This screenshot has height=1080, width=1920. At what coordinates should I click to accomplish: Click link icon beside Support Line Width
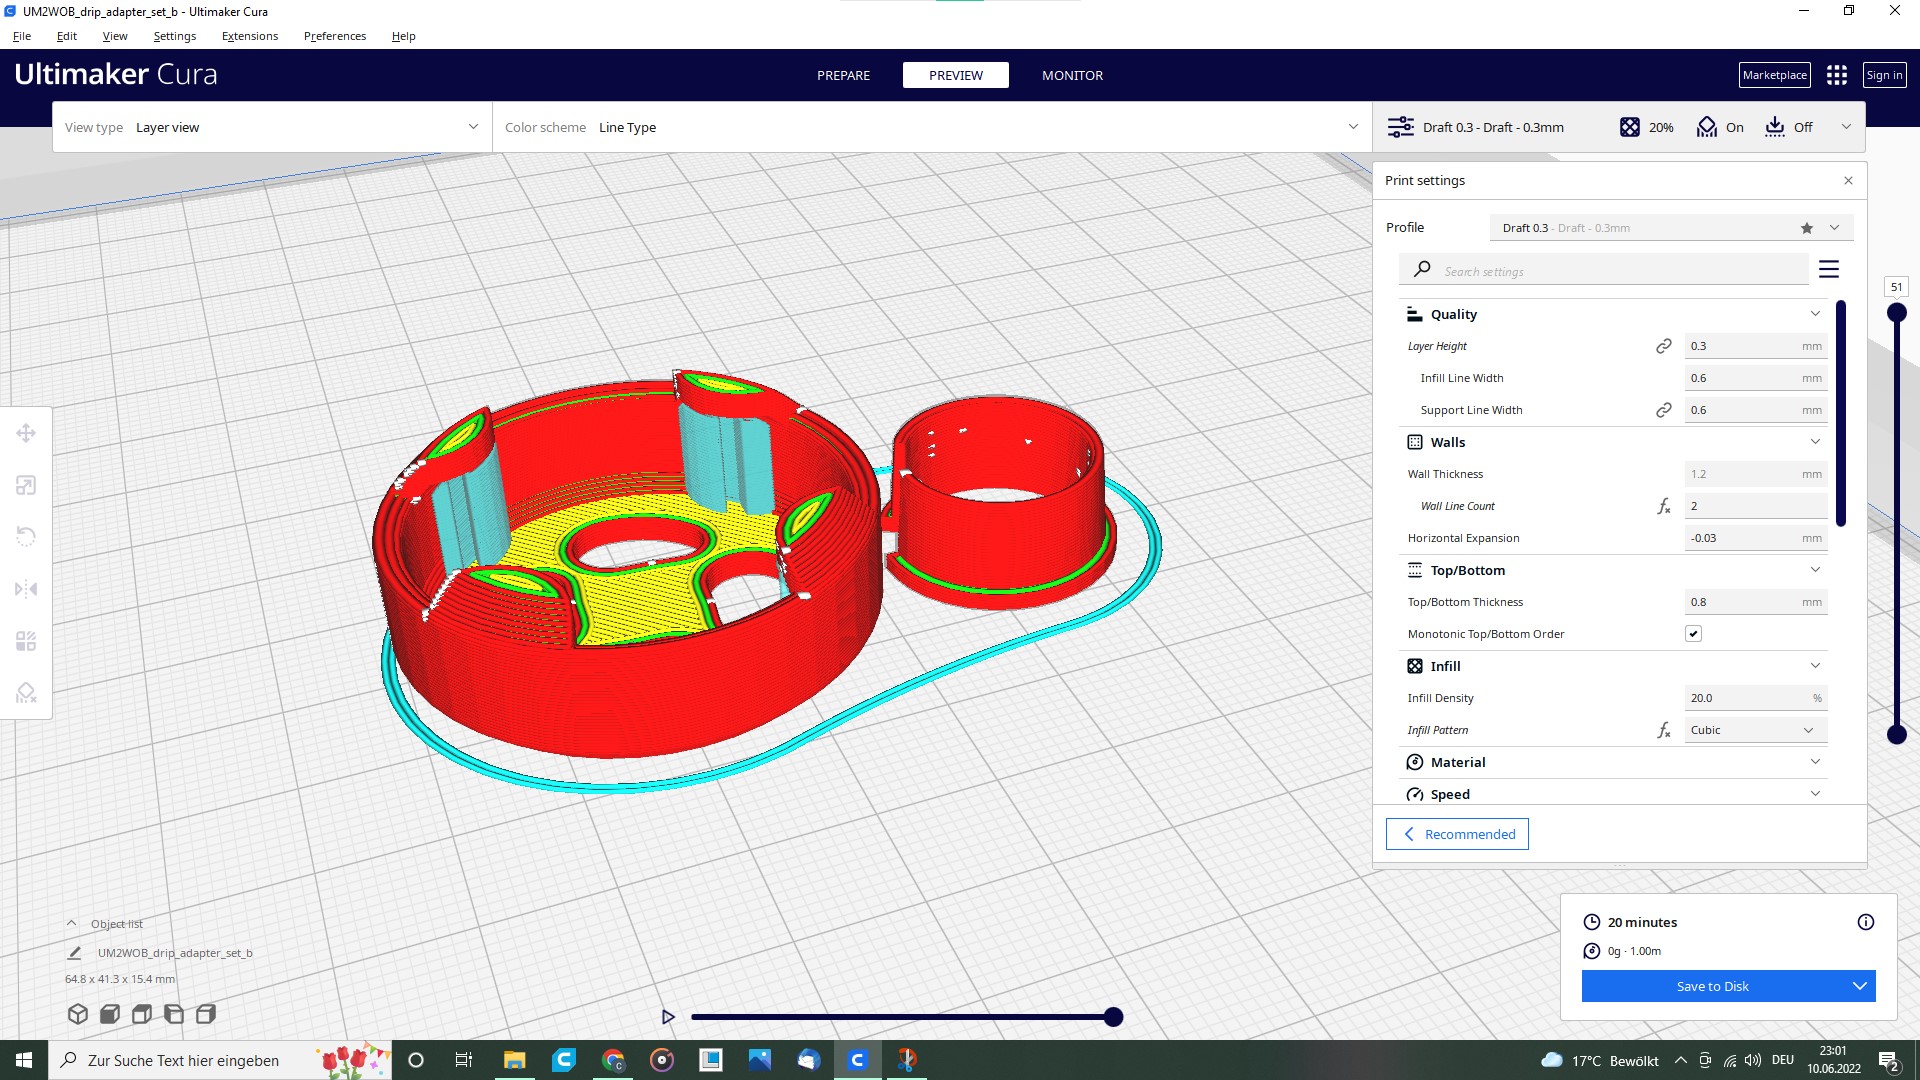(x=1664, y=410)
